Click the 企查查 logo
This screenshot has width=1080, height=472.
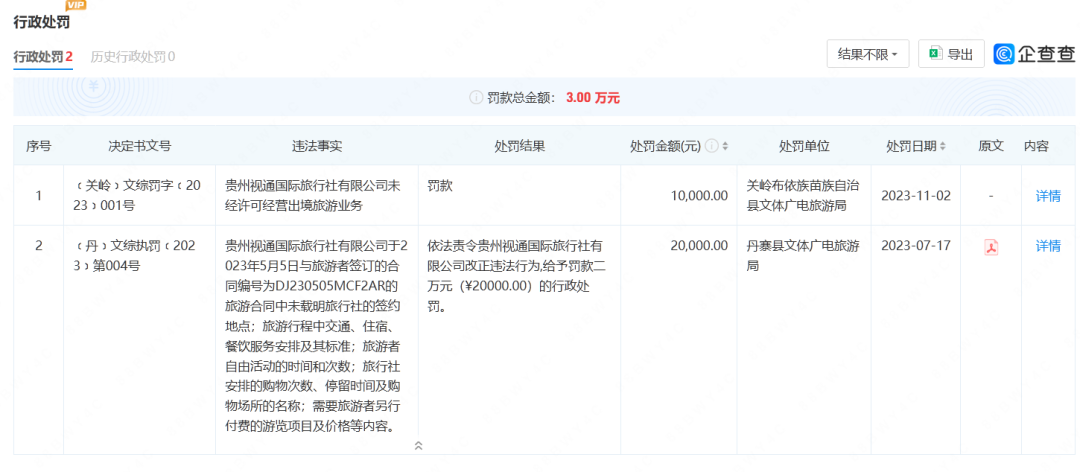1034,54
